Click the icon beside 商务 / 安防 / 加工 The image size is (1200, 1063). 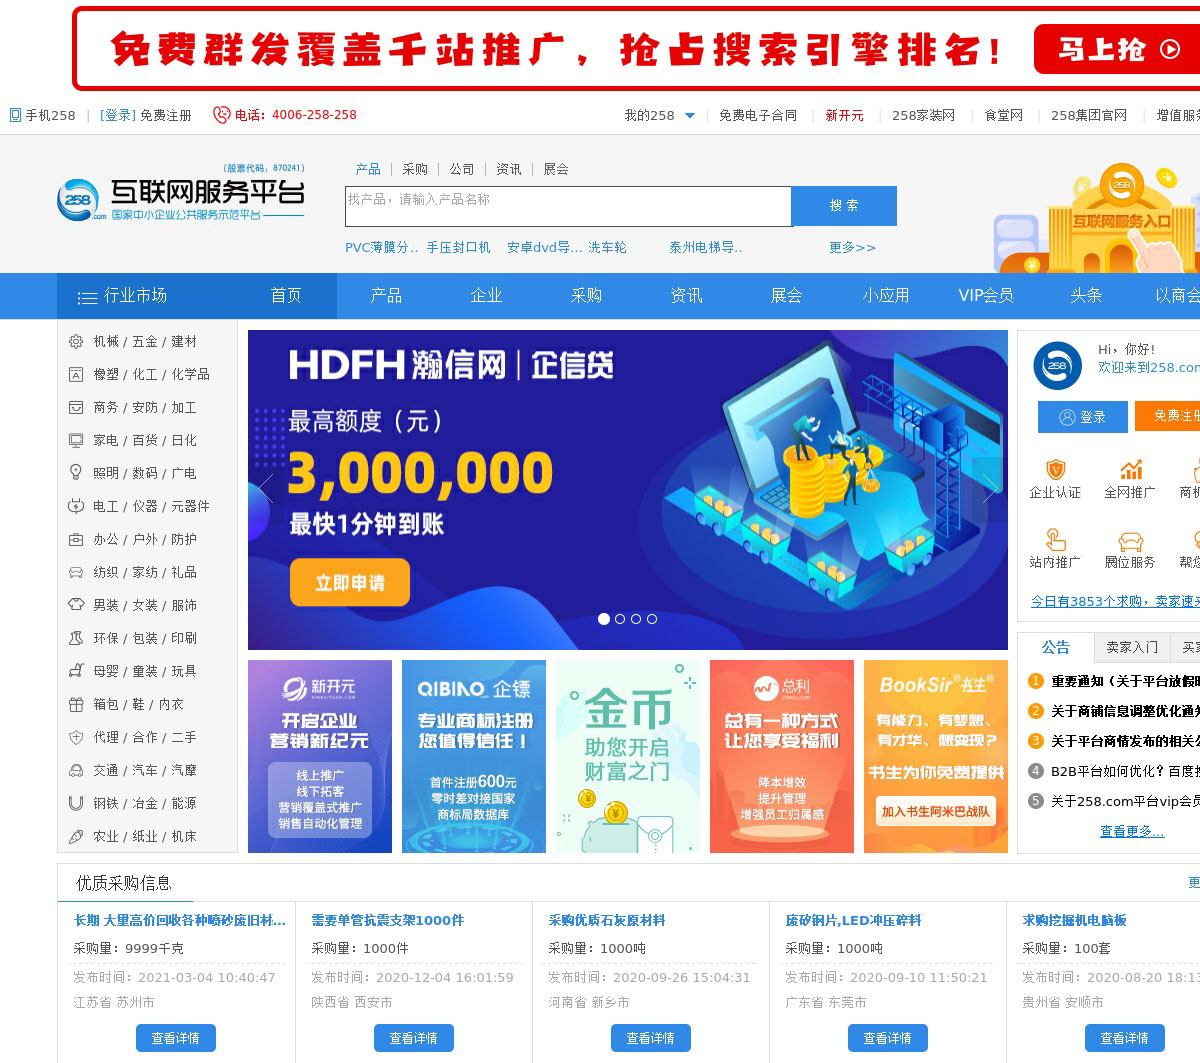pos(76,407)
